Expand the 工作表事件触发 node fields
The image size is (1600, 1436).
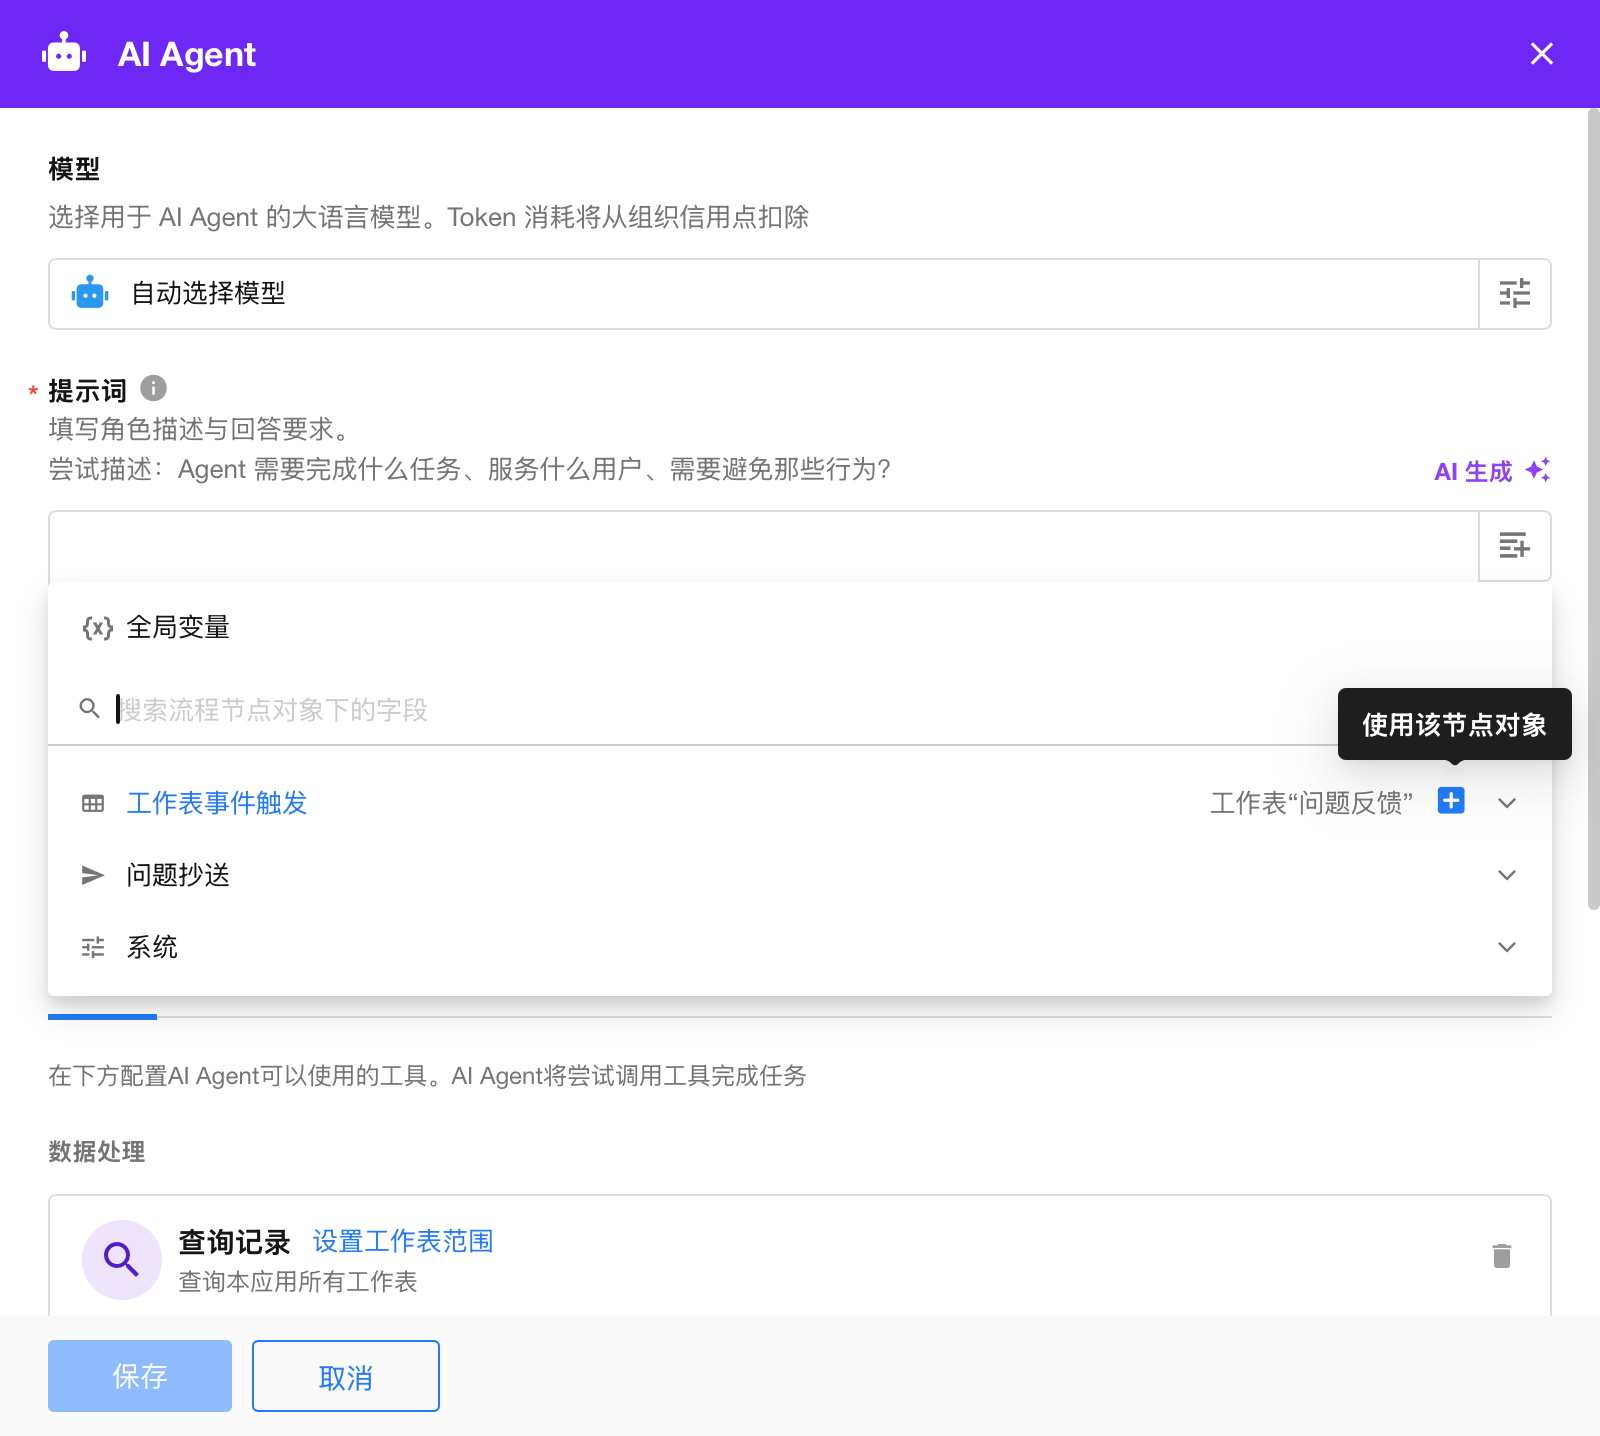pos(1506,803)
